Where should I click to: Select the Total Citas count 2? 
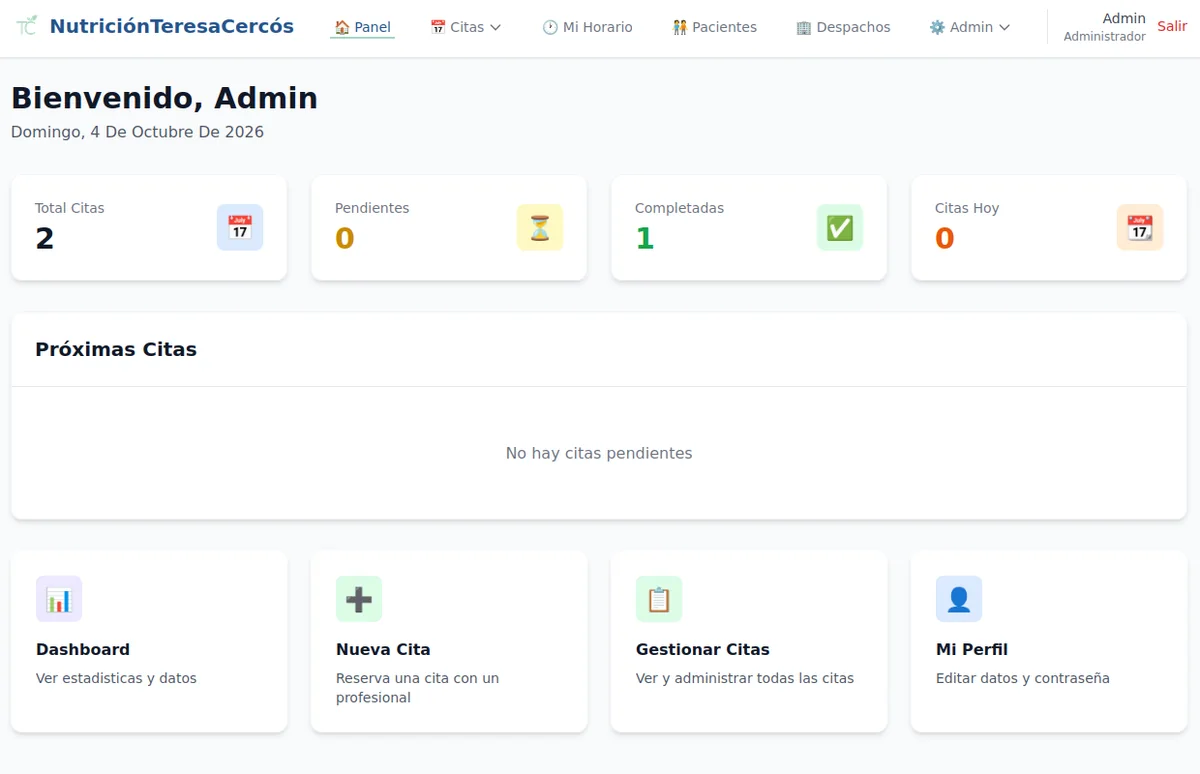click(x=45, y=238)
